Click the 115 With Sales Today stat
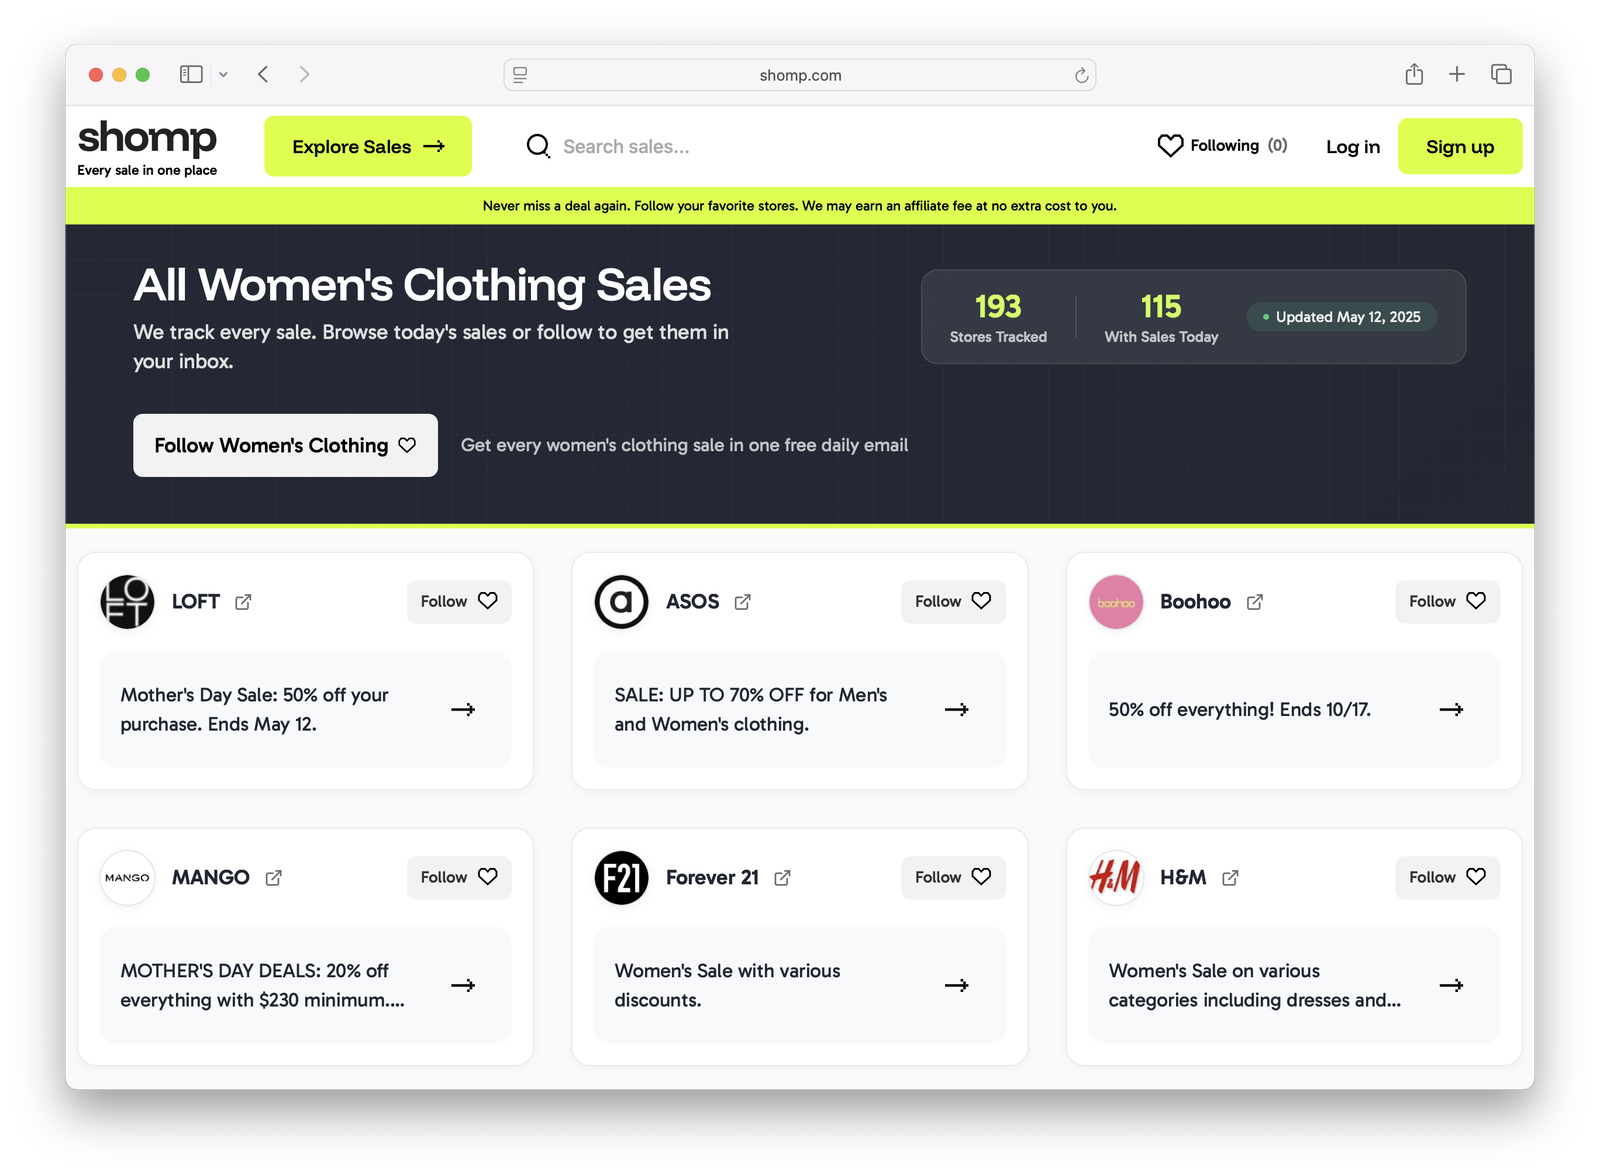1600x1176 pixels. [x=1161, y=317]
